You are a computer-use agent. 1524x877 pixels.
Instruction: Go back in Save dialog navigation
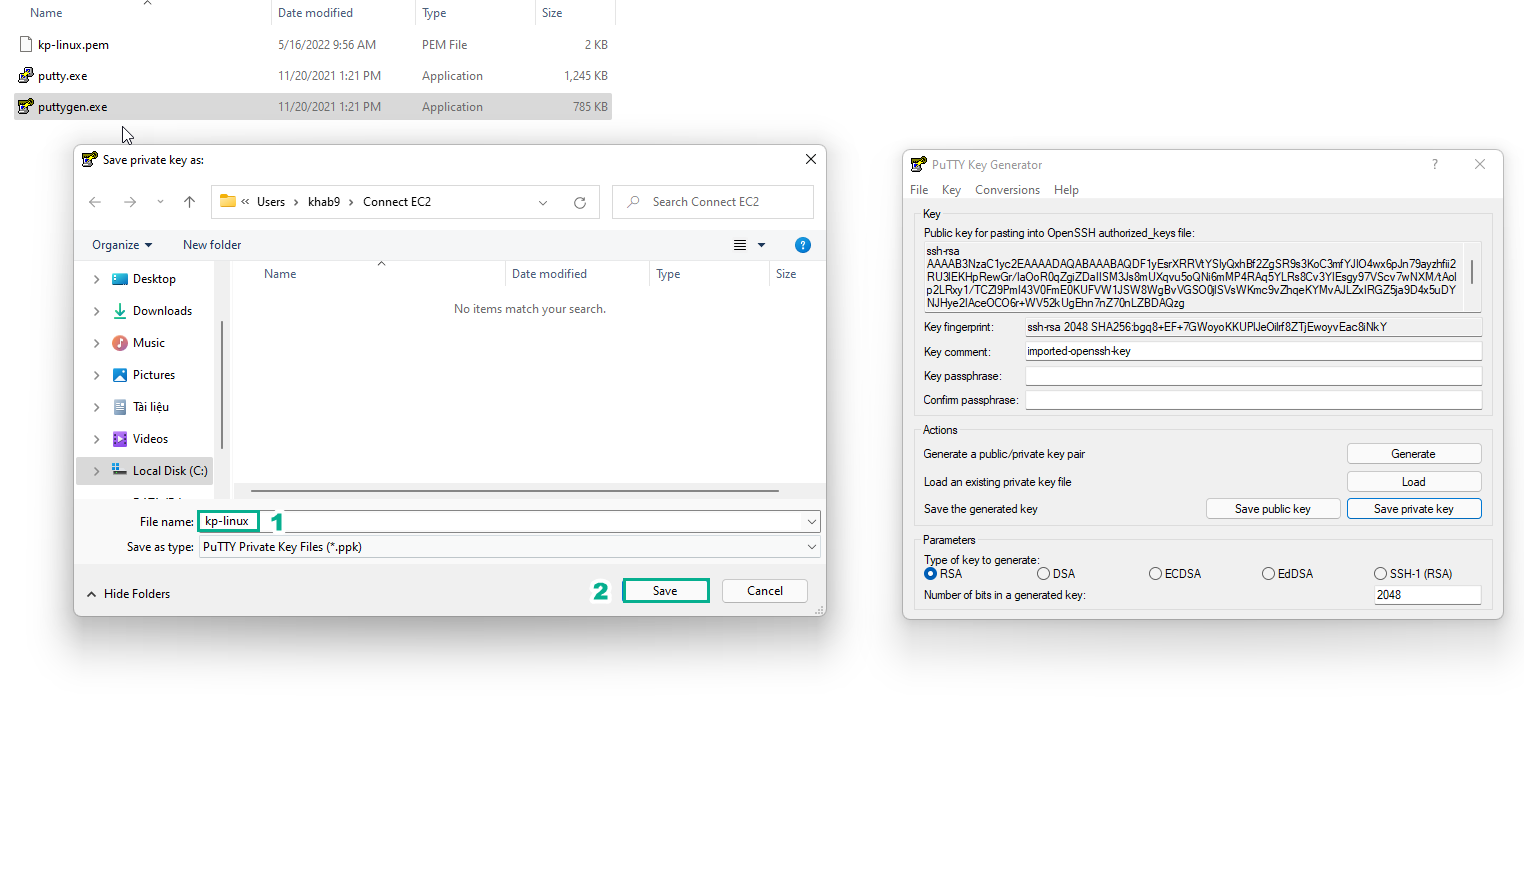pos(95,202)
